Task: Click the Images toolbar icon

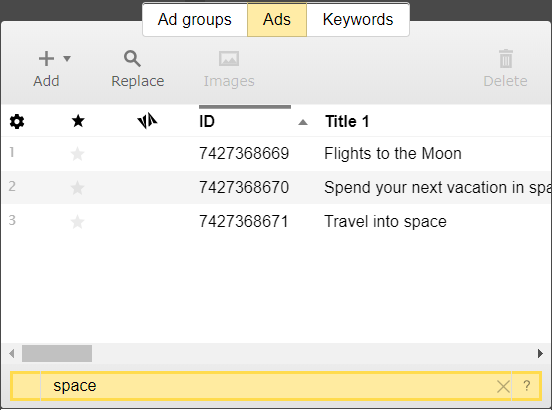Action: point(229,59)
